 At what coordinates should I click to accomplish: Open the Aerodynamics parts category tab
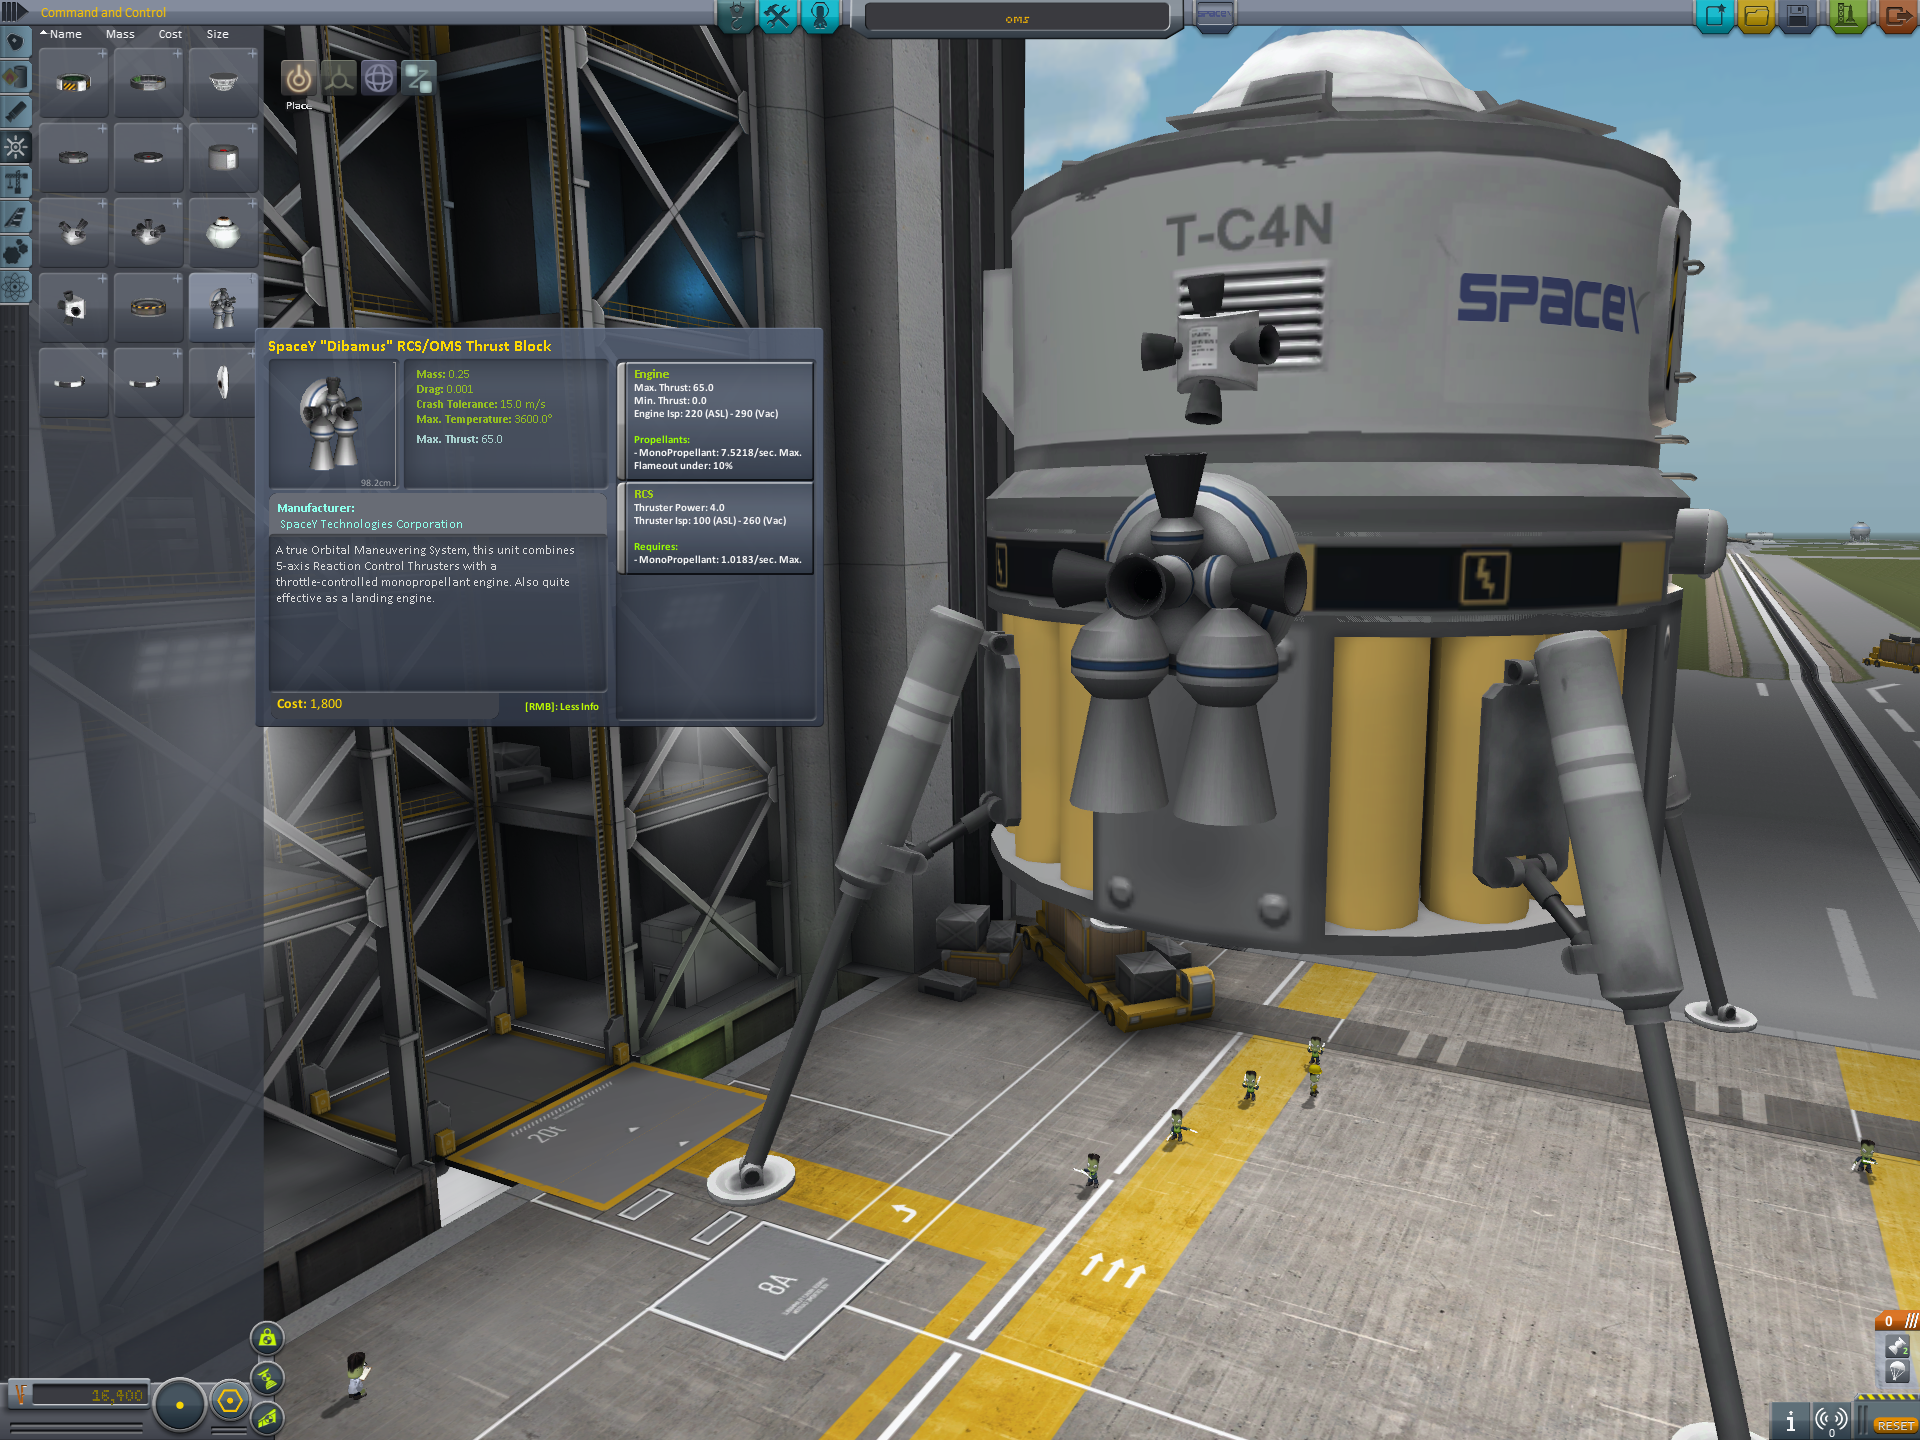pyautogui.click(x=15, y=217)
